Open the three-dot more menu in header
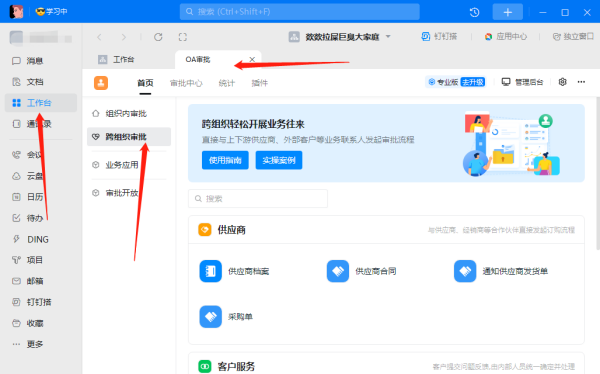This screenshot has height=374, width=600. pos(581,82)
